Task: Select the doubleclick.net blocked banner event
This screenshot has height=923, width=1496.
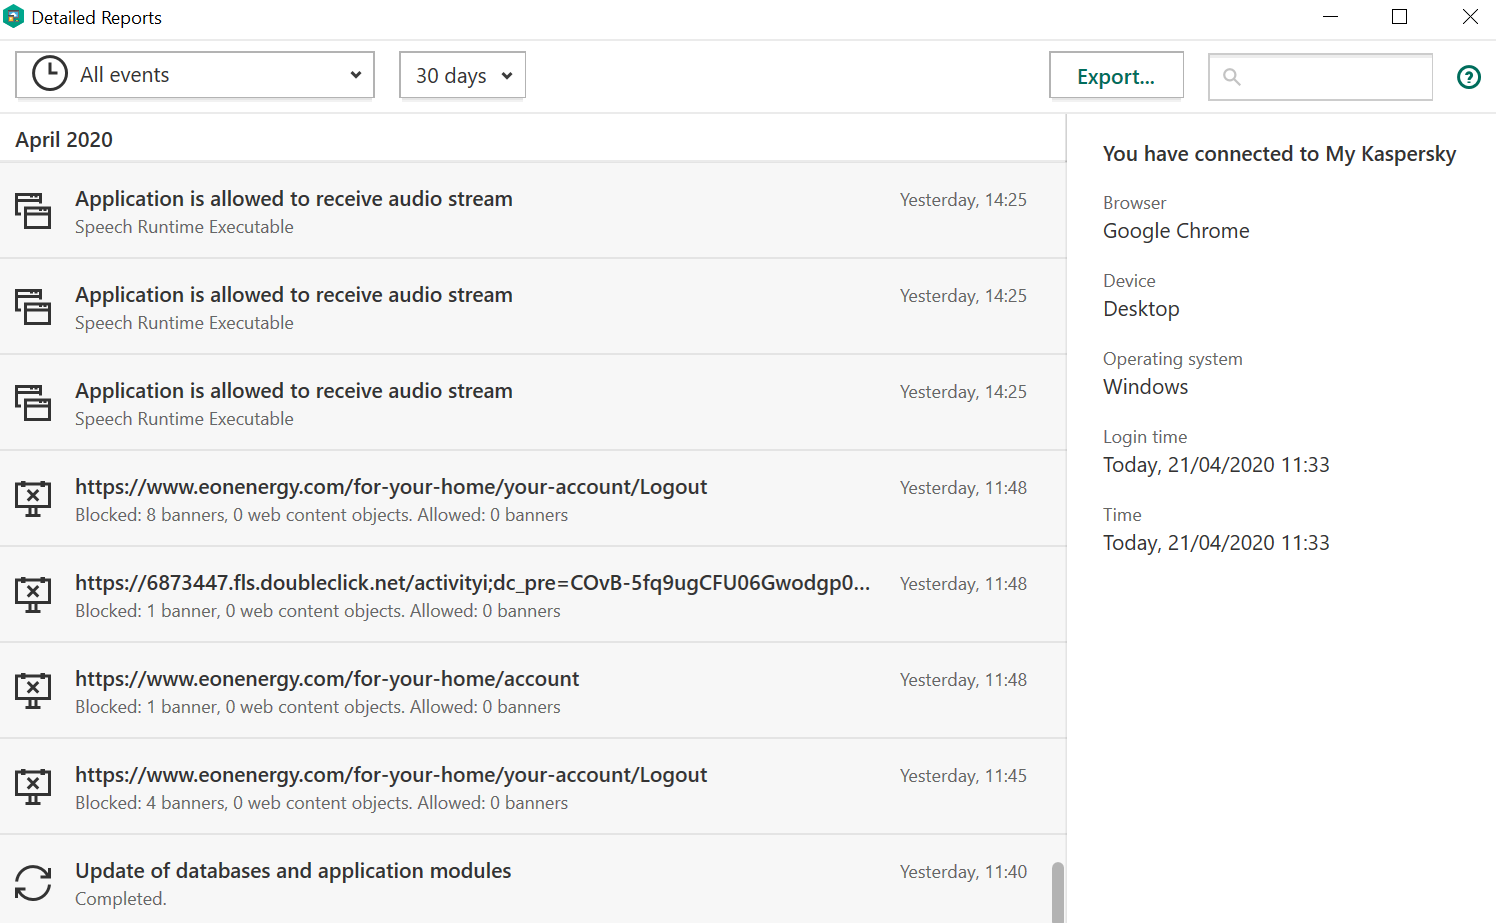Action: 533,595
